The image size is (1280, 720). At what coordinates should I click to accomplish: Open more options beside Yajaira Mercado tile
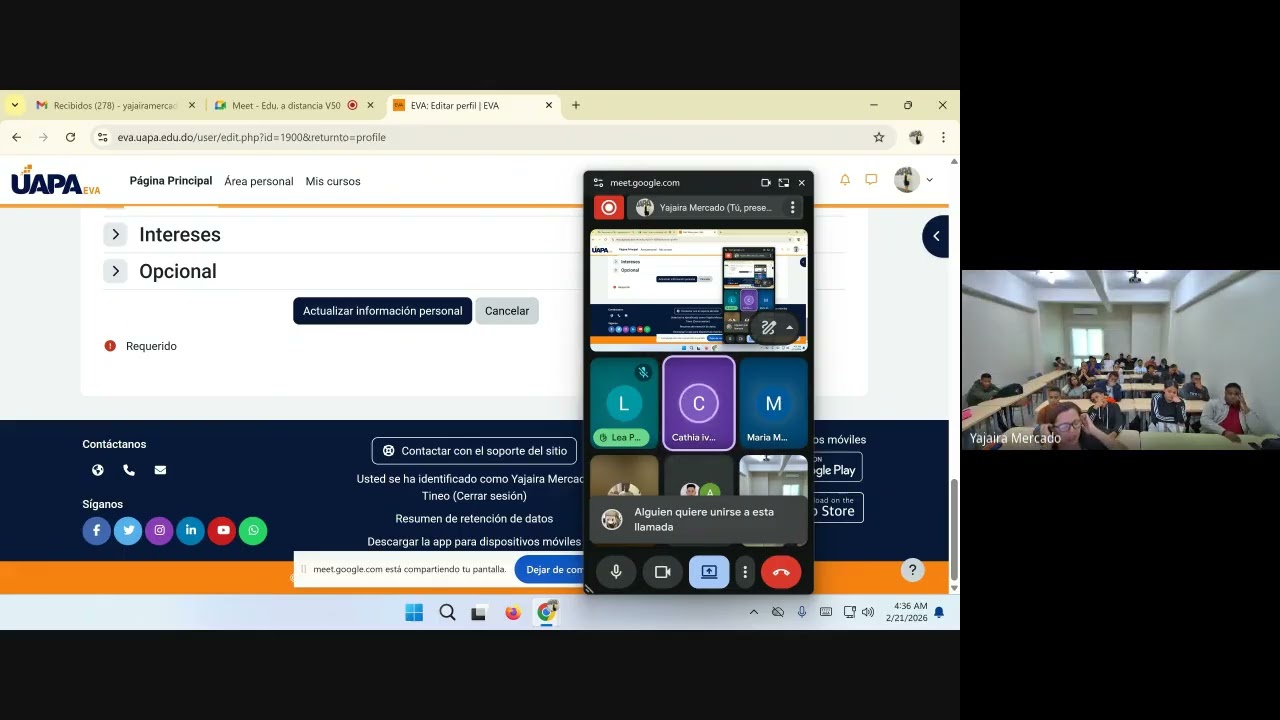click(792, 207)
